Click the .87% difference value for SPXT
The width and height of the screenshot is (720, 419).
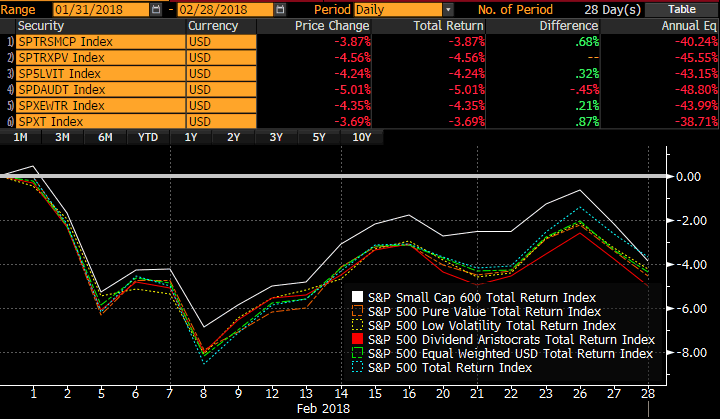[587, 121]
